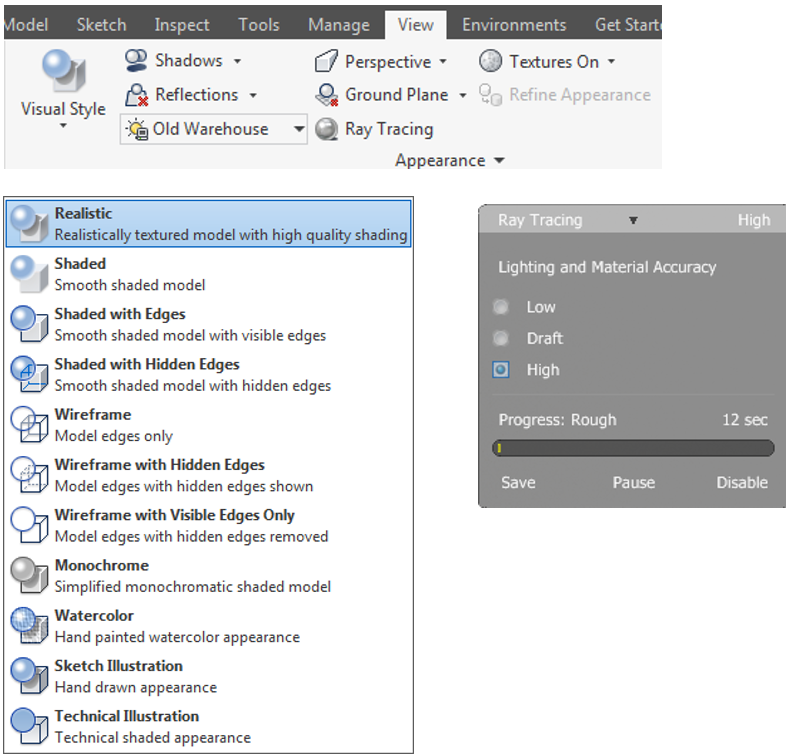Select the High accuracy radio button
The width and height of the screenshot is (794, 756).
coord(501,370)
